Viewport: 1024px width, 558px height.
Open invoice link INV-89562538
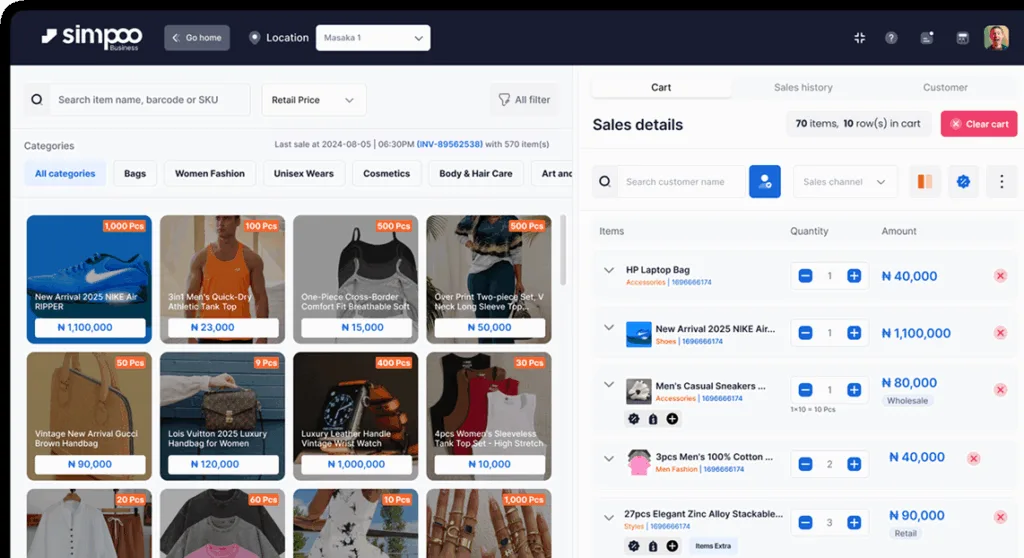449,144
